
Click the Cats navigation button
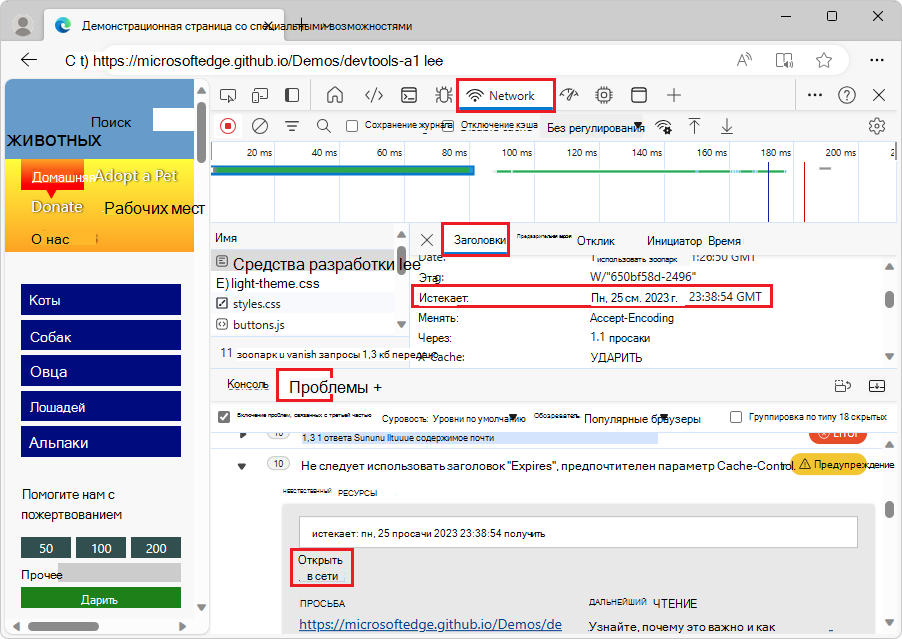(101, 300)
